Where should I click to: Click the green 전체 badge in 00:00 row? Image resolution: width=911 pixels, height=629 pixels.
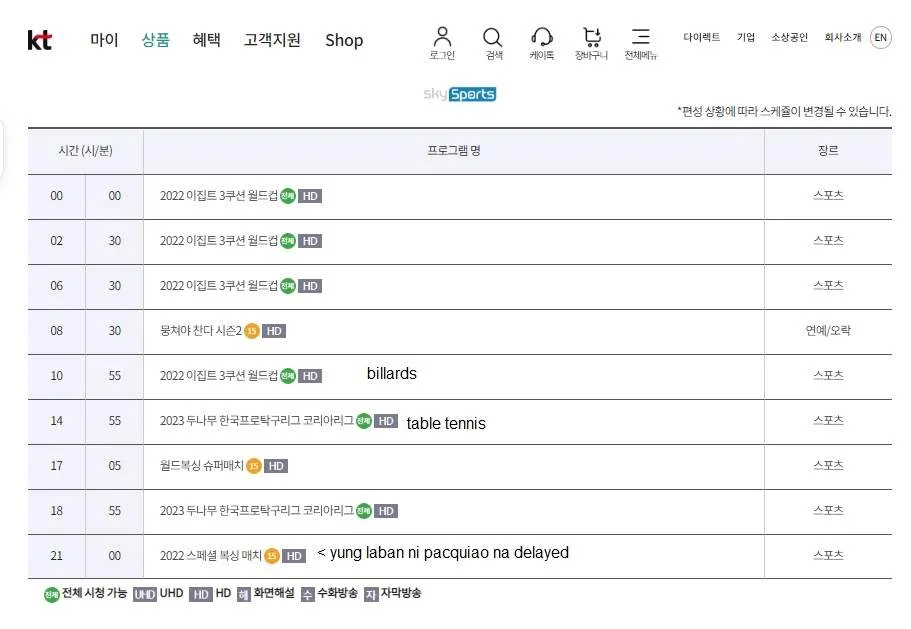pos(288,196)
